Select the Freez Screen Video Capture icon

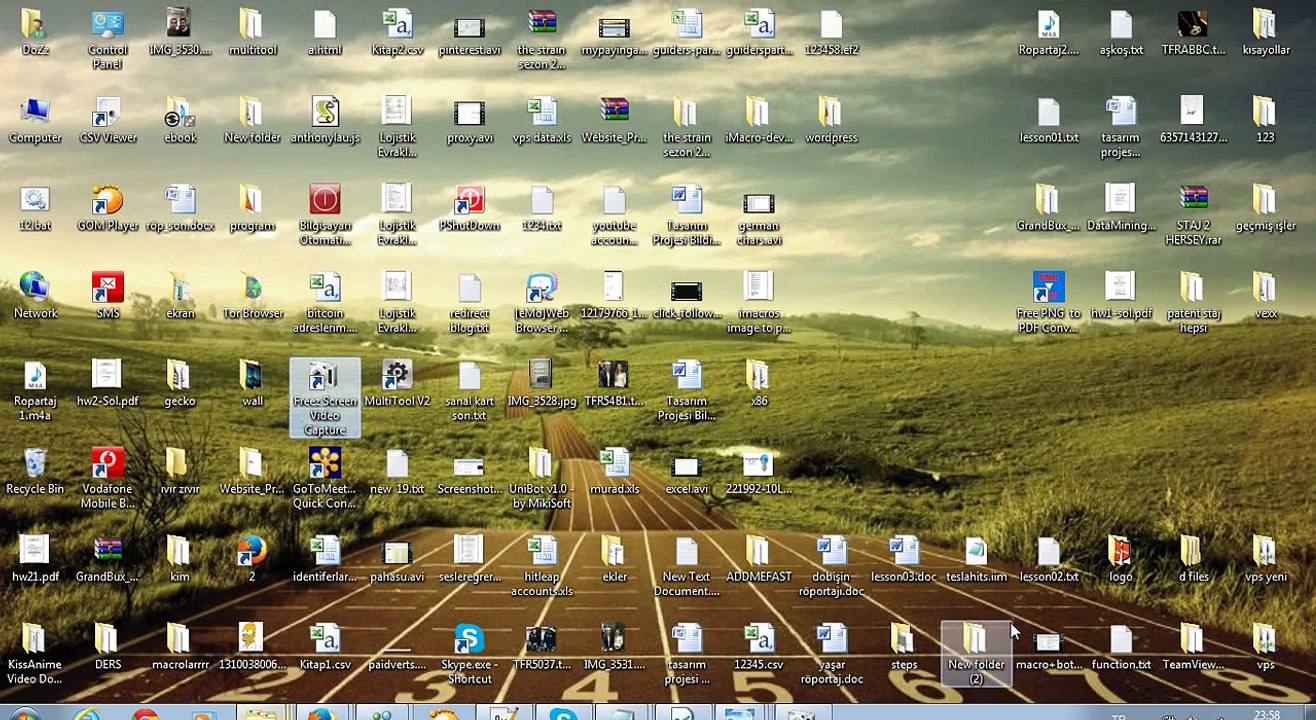tap(325, 379)
